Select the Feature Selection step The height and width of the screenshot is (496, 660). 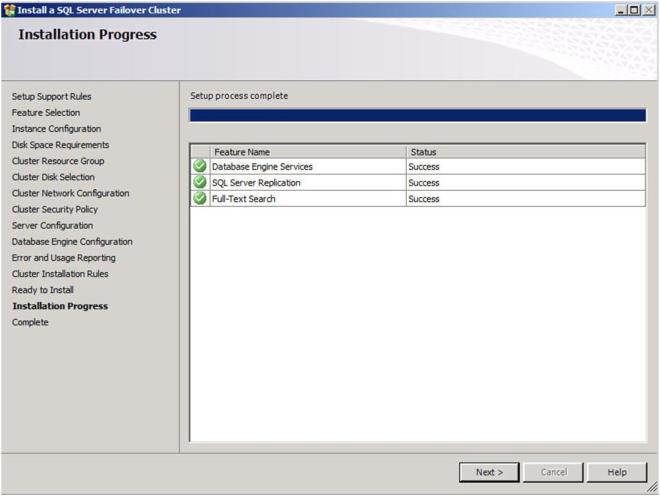(46, 113)
